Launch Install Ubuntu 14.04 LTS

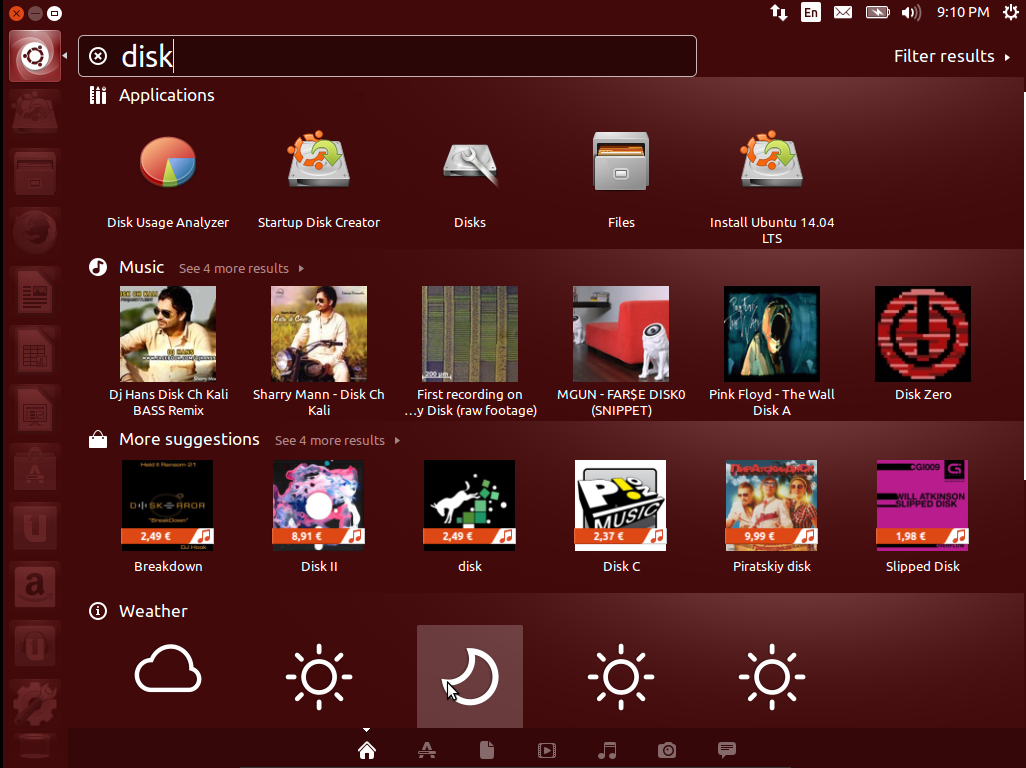pyautogui.click(x=771, y=162)
